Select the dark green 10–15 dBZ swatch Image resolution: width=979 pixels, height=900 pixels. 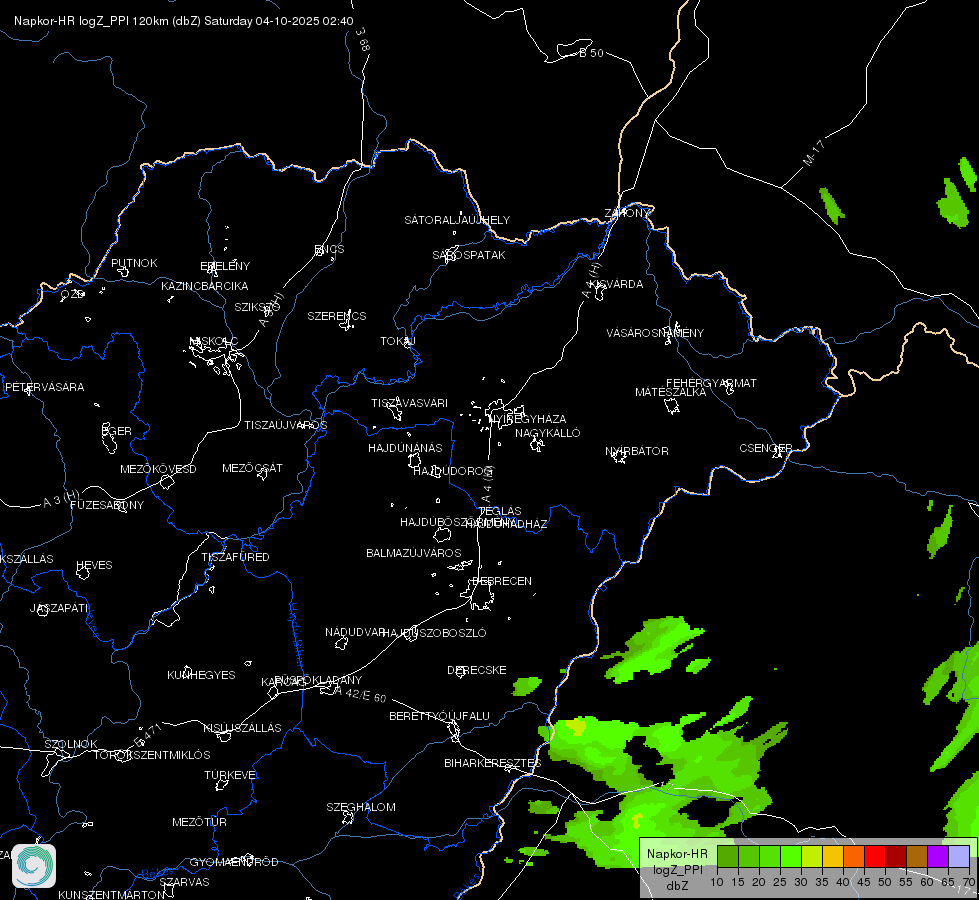pyautogui.click(x=728, y=856)
